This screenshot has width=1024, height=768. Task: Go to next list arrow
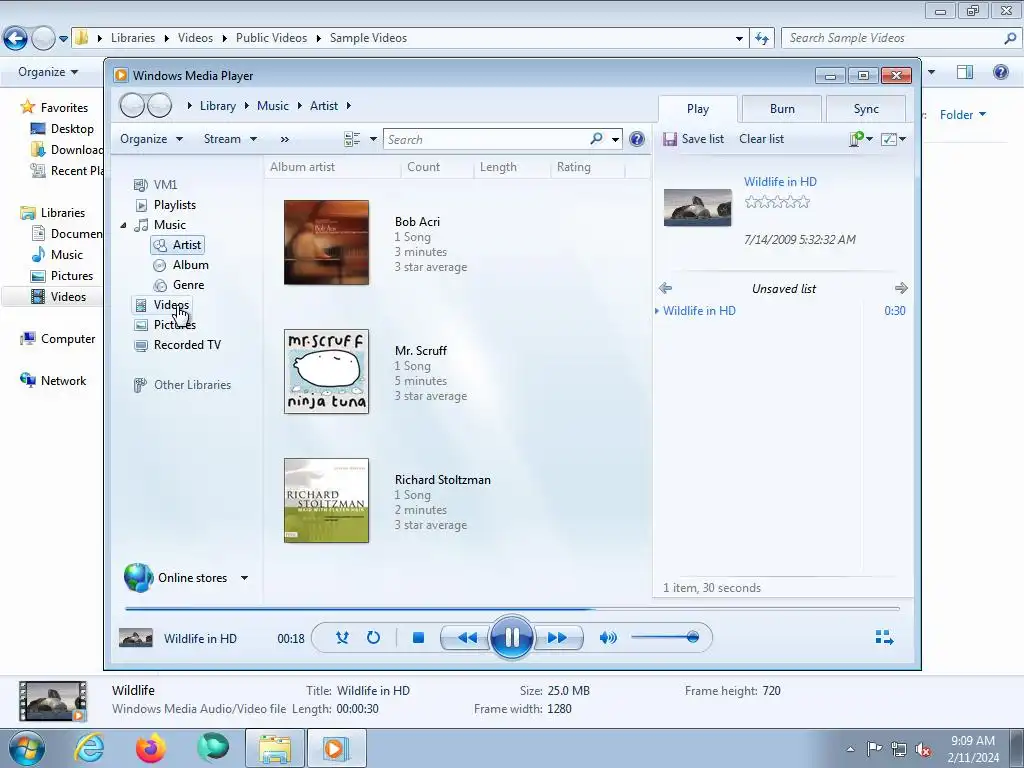click(901, 288)
